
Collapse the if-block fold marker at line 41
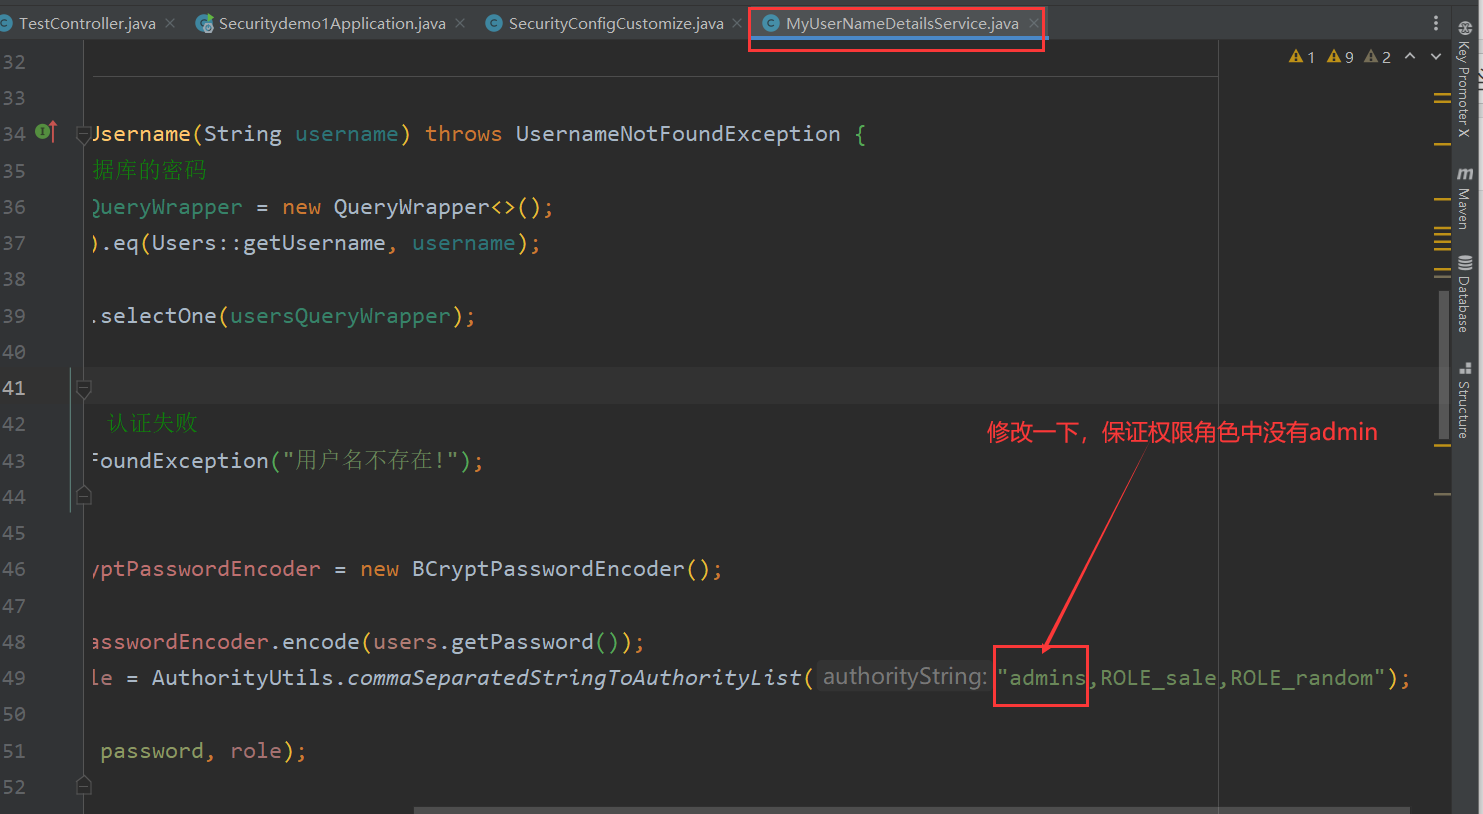[84, 388]
